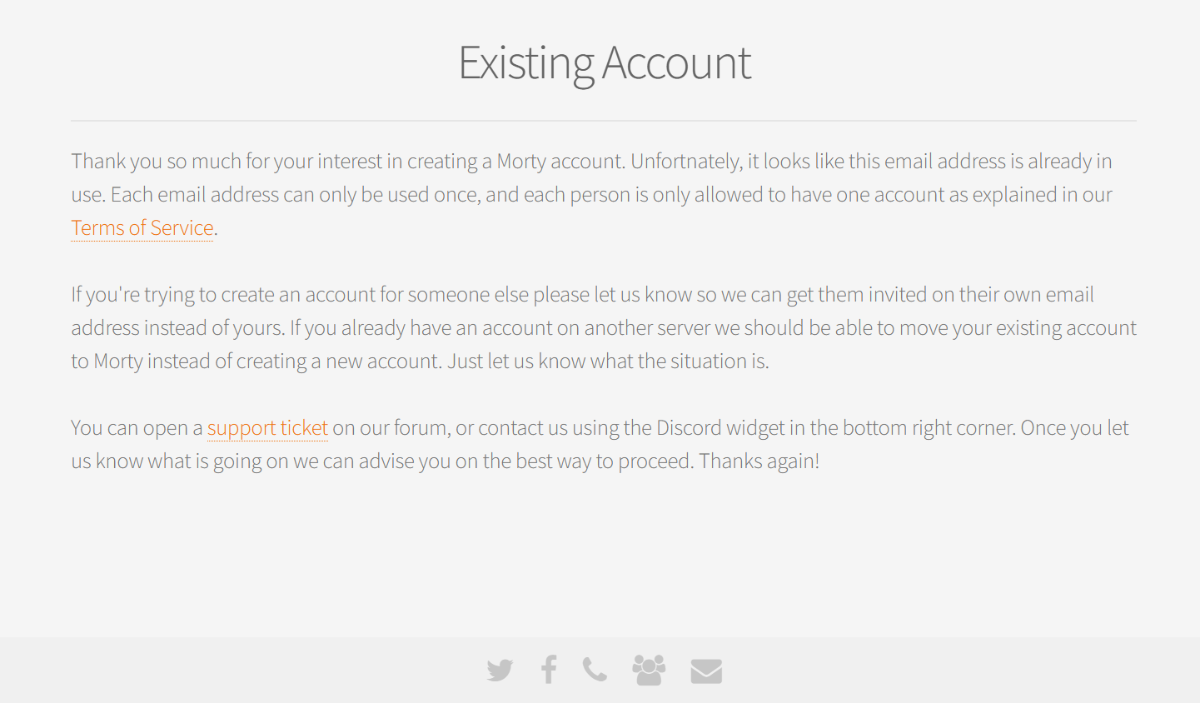The image size is (1200, 703).
Task: Click the 'Thanks again!' closing text
Action: pos(759,462)
